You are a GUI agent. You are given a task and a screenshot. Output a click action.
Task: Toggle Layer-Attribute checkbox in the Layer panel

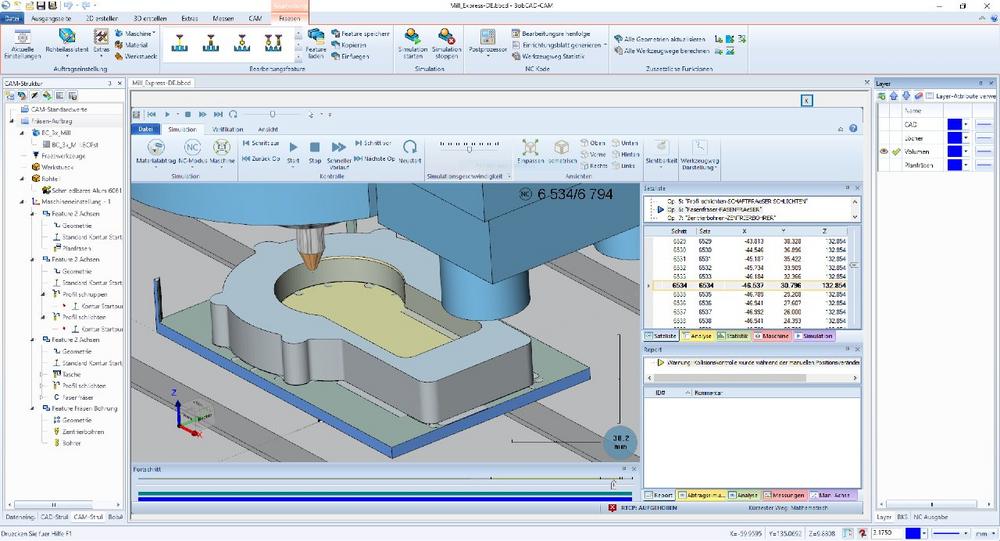tap(930, 96)
